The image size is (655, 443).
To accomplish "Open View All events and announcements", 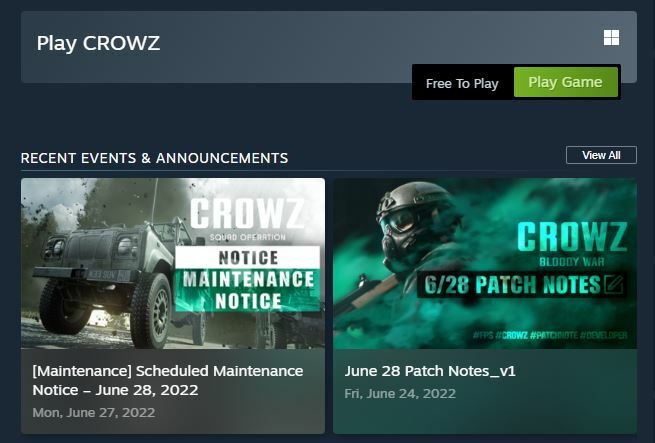I will [x=601, y=155].
